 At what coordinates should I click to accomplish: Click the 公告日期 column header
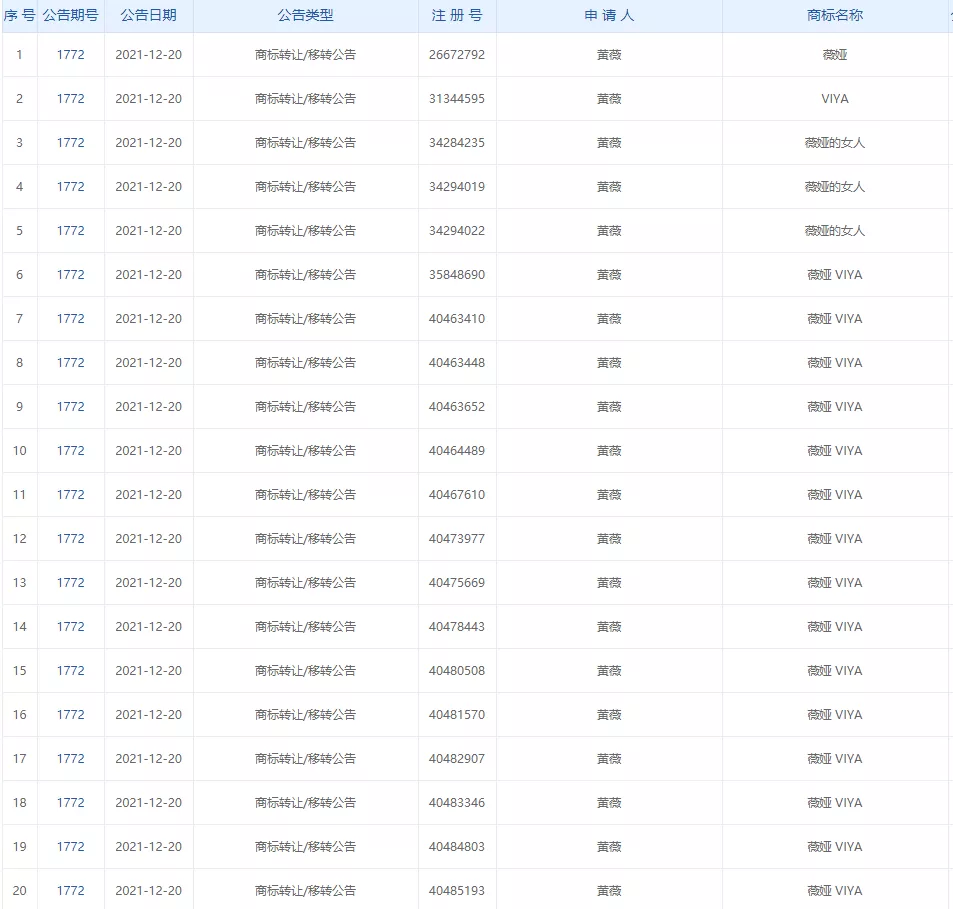tap(148, 15)
